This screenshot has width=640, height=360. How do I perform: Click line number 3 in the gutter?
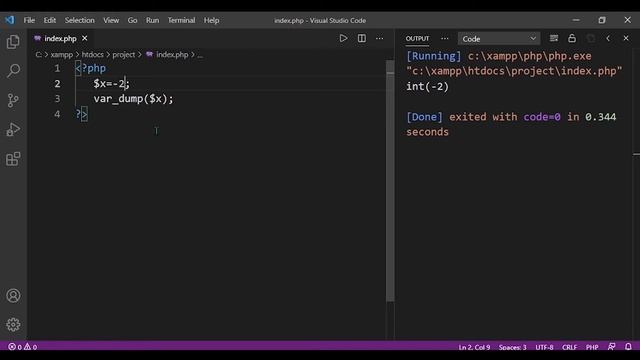(57, 99)
